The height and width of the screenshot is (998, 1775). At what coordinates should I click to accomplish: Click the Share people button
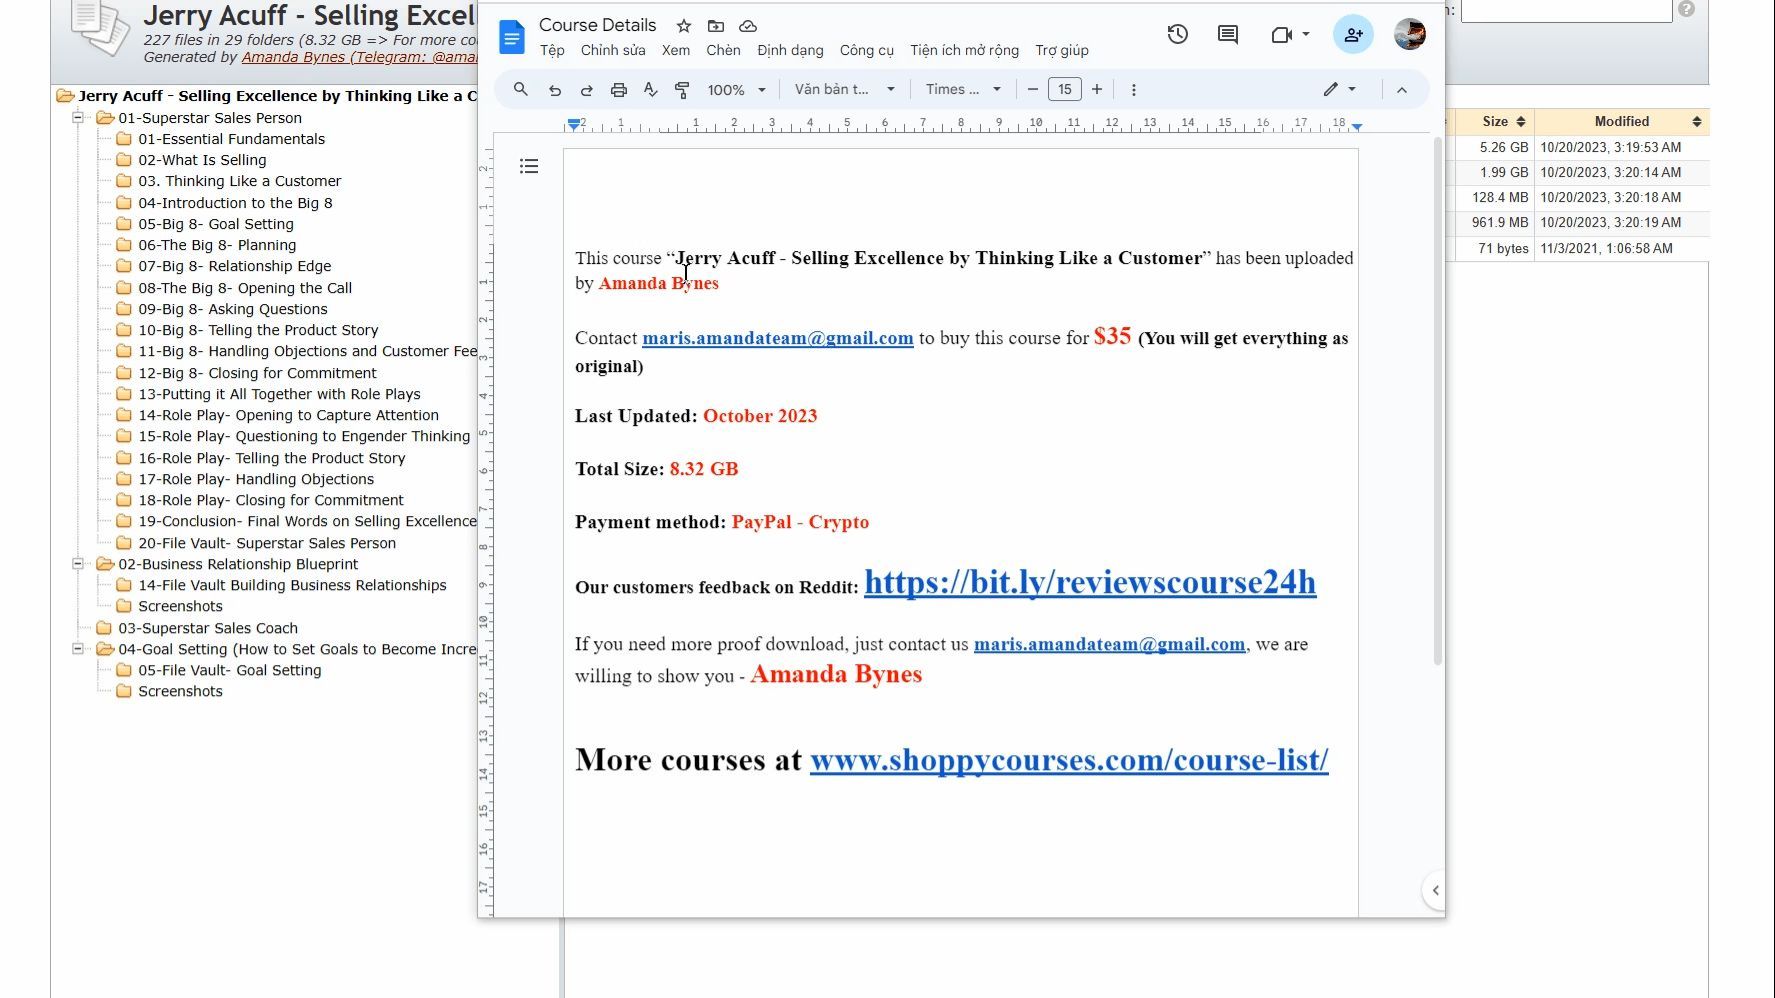1353,35
